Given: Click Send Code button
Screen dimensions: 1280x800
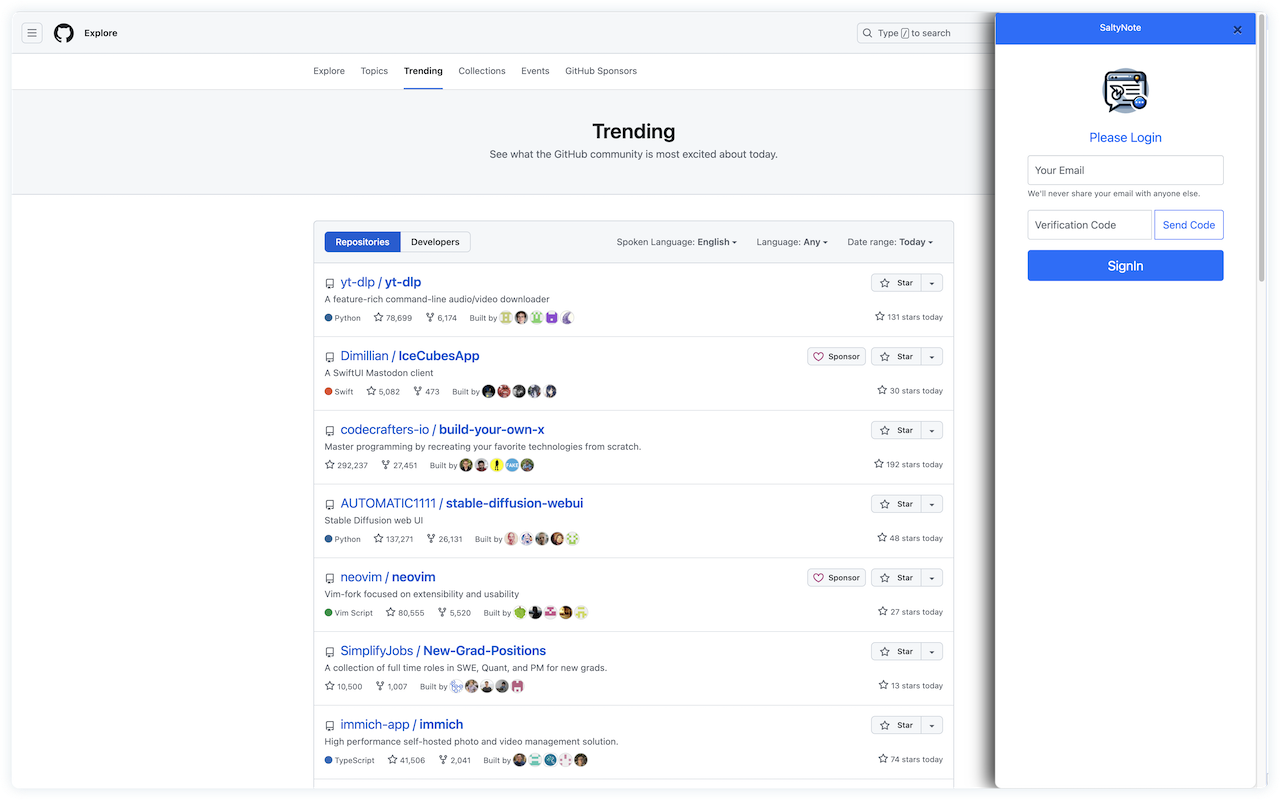Looking at the screenshot, I should click(1188, 225).
